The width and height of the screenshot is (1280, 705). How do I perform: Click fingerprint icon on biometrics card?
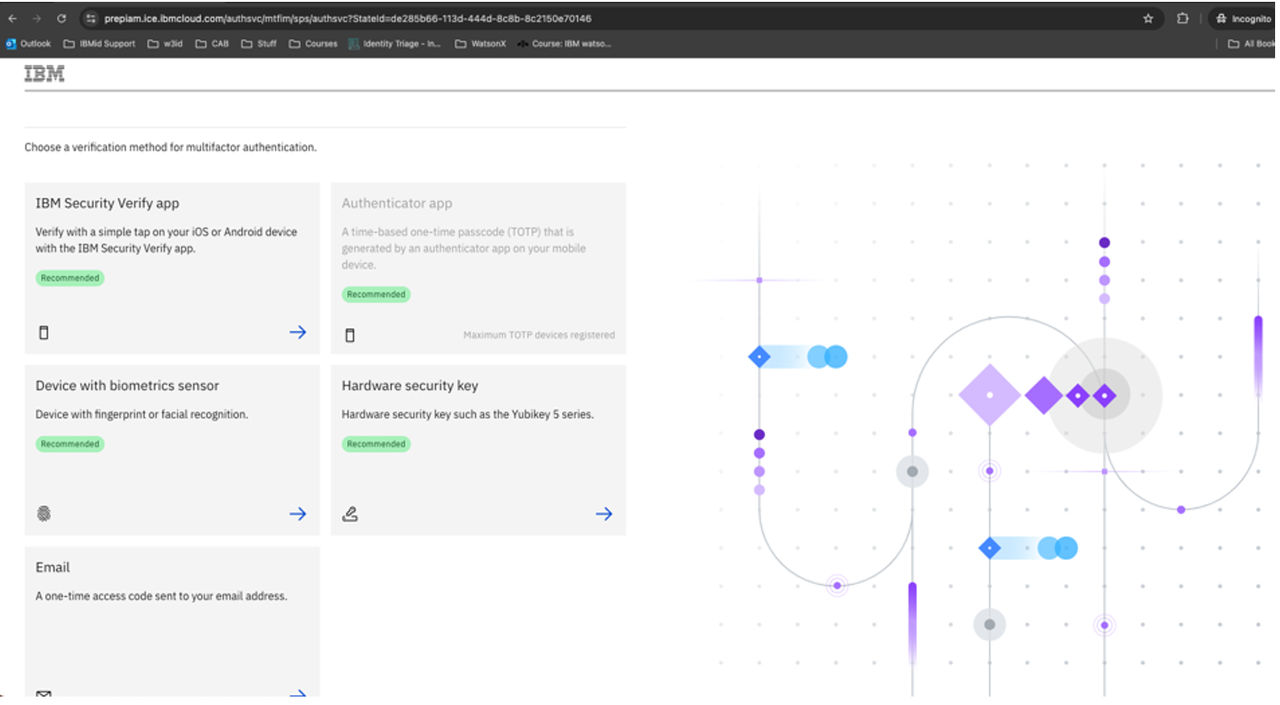43,514
